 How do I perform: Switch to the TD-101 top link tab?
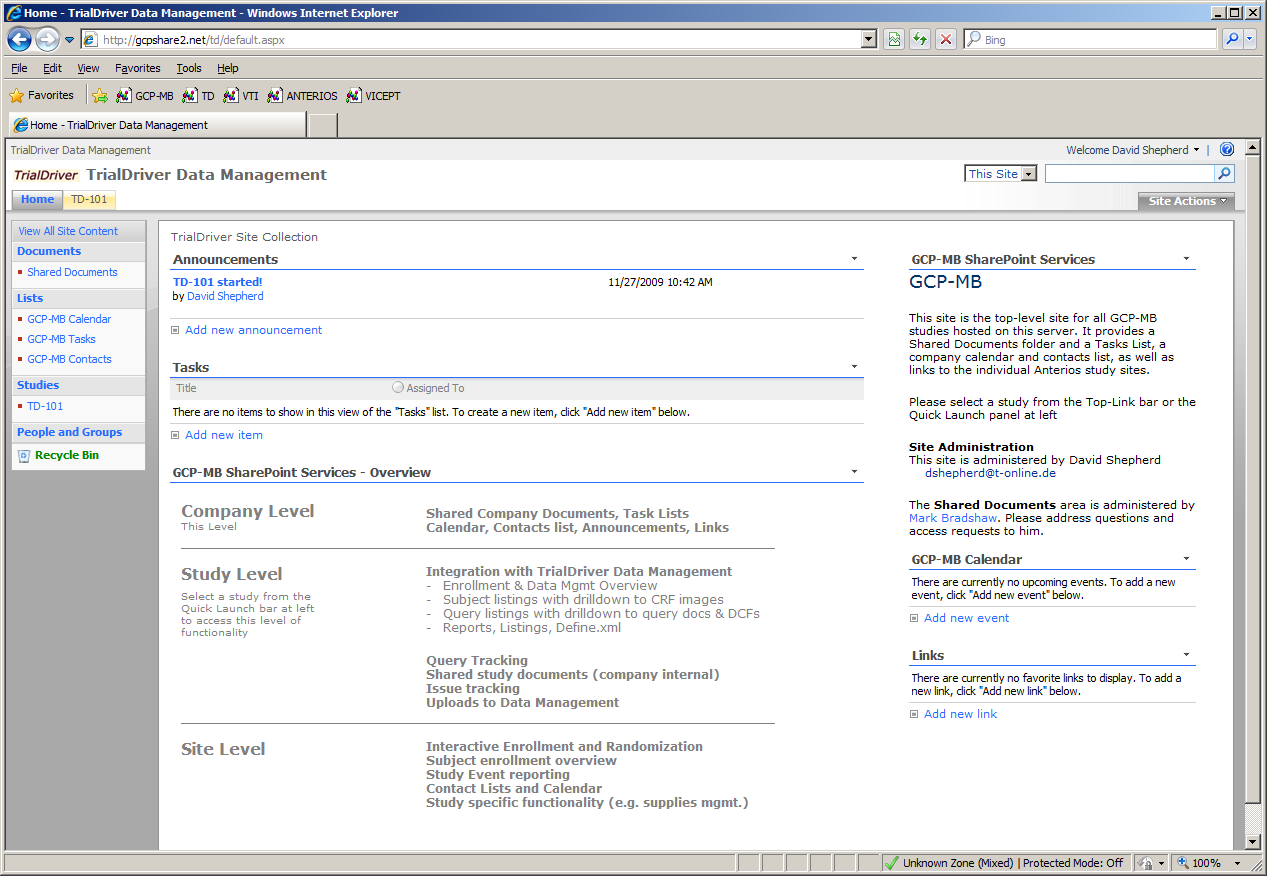pos(89,199)
